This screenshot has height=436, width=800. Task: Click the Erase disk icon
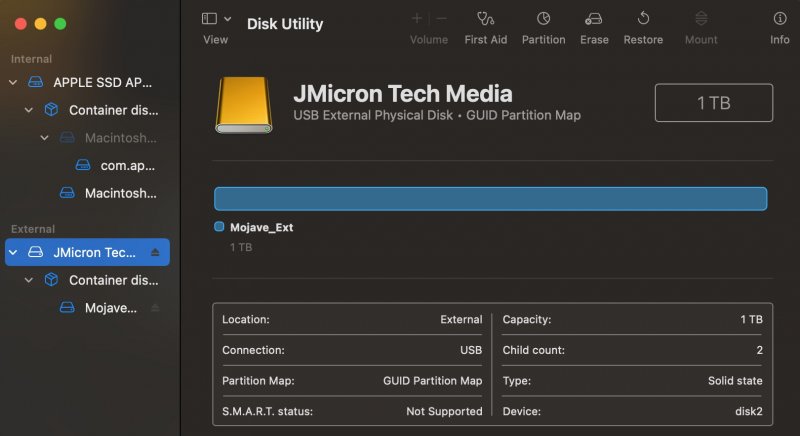coord(594,19)
